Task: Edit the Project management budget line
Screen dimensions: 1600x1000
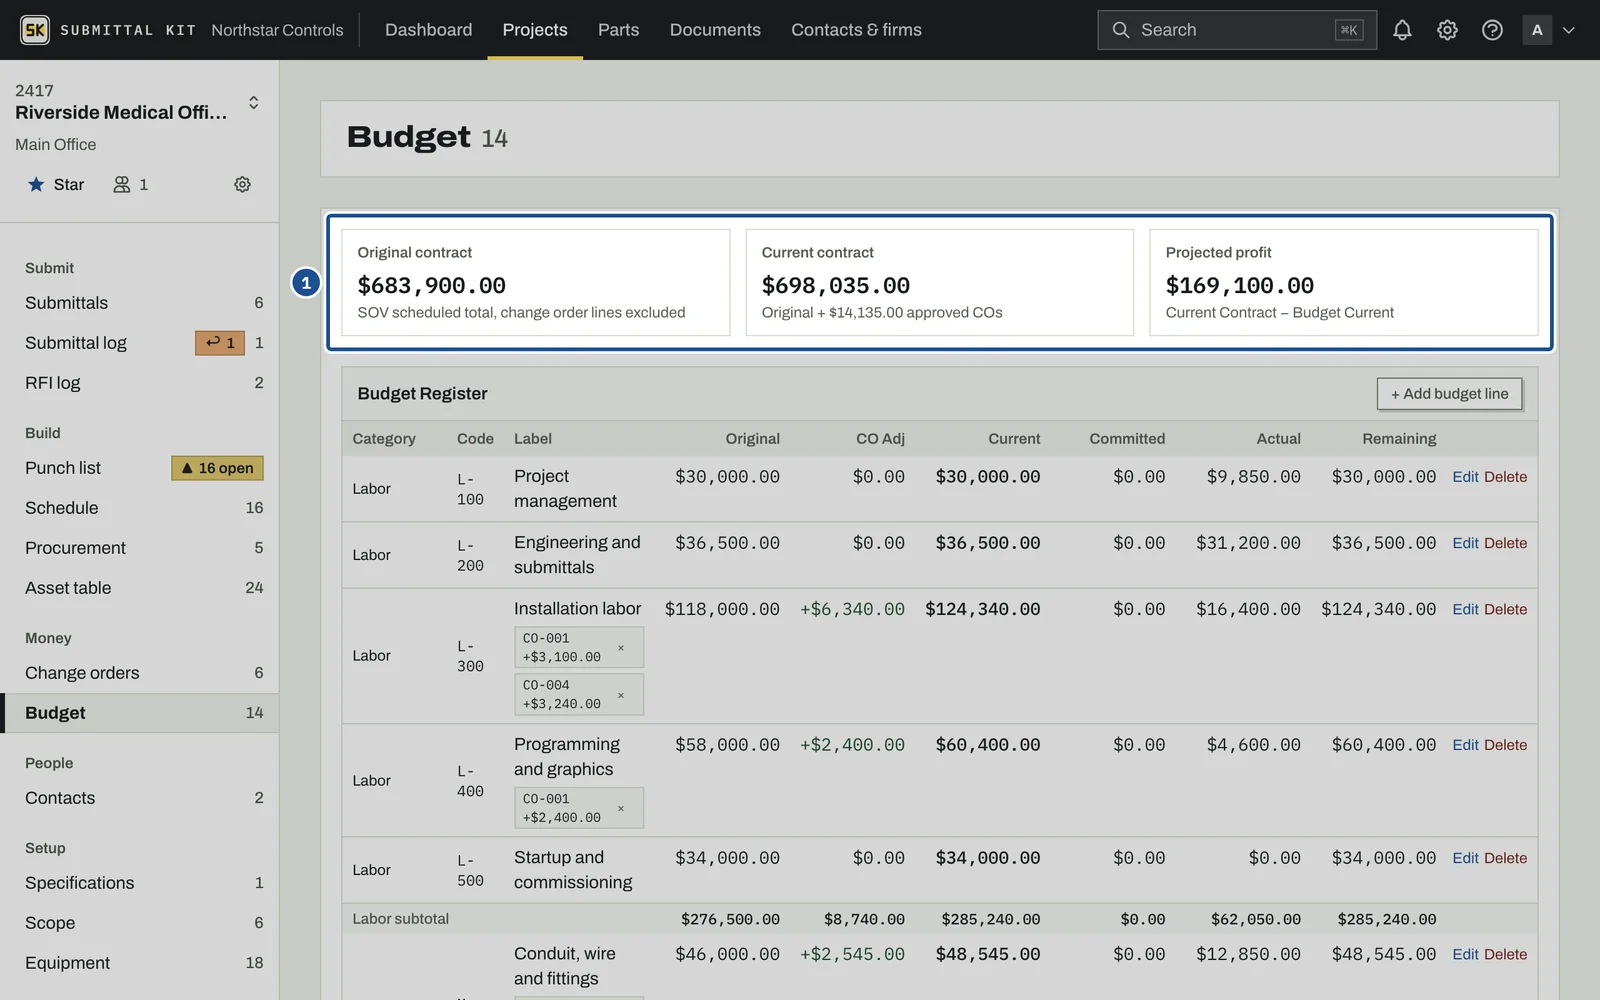Action: 1465,477
